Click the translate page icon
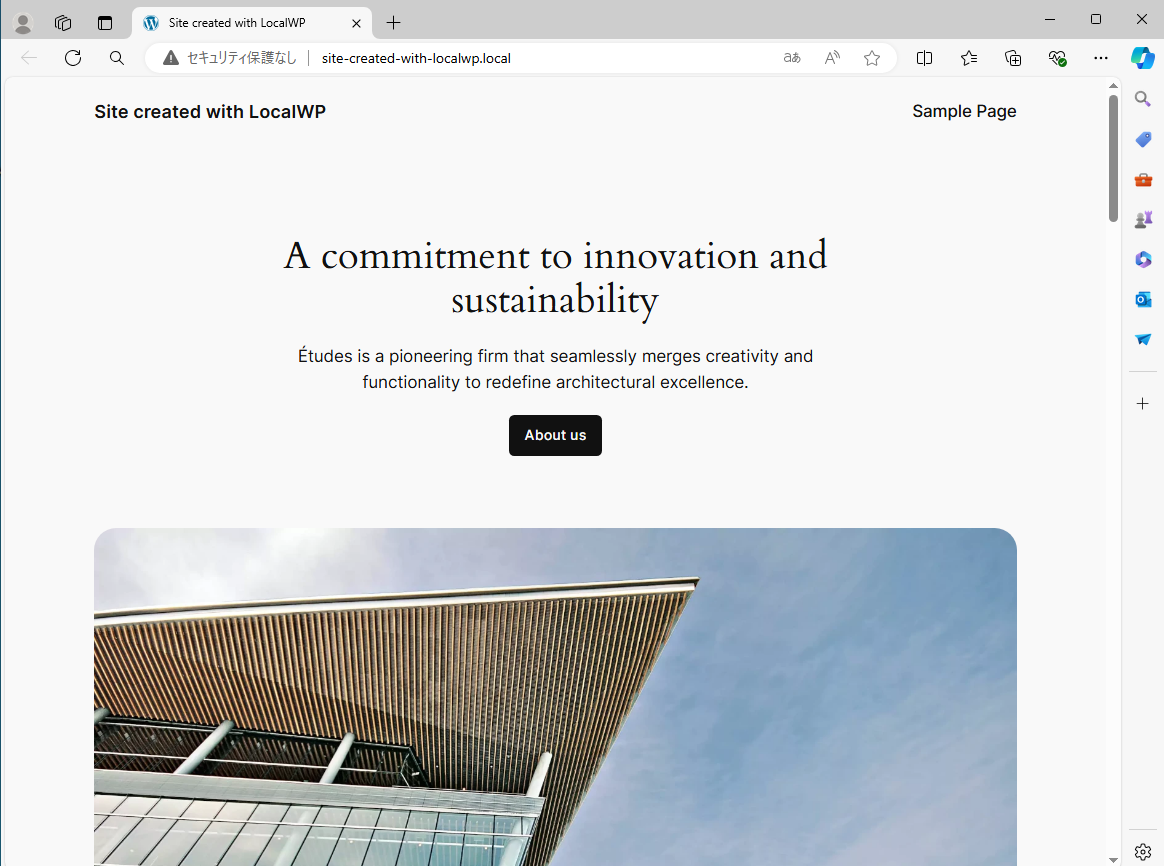This screenshot has height=866, width=1164. pyautogui.click(x=792, y=58)
